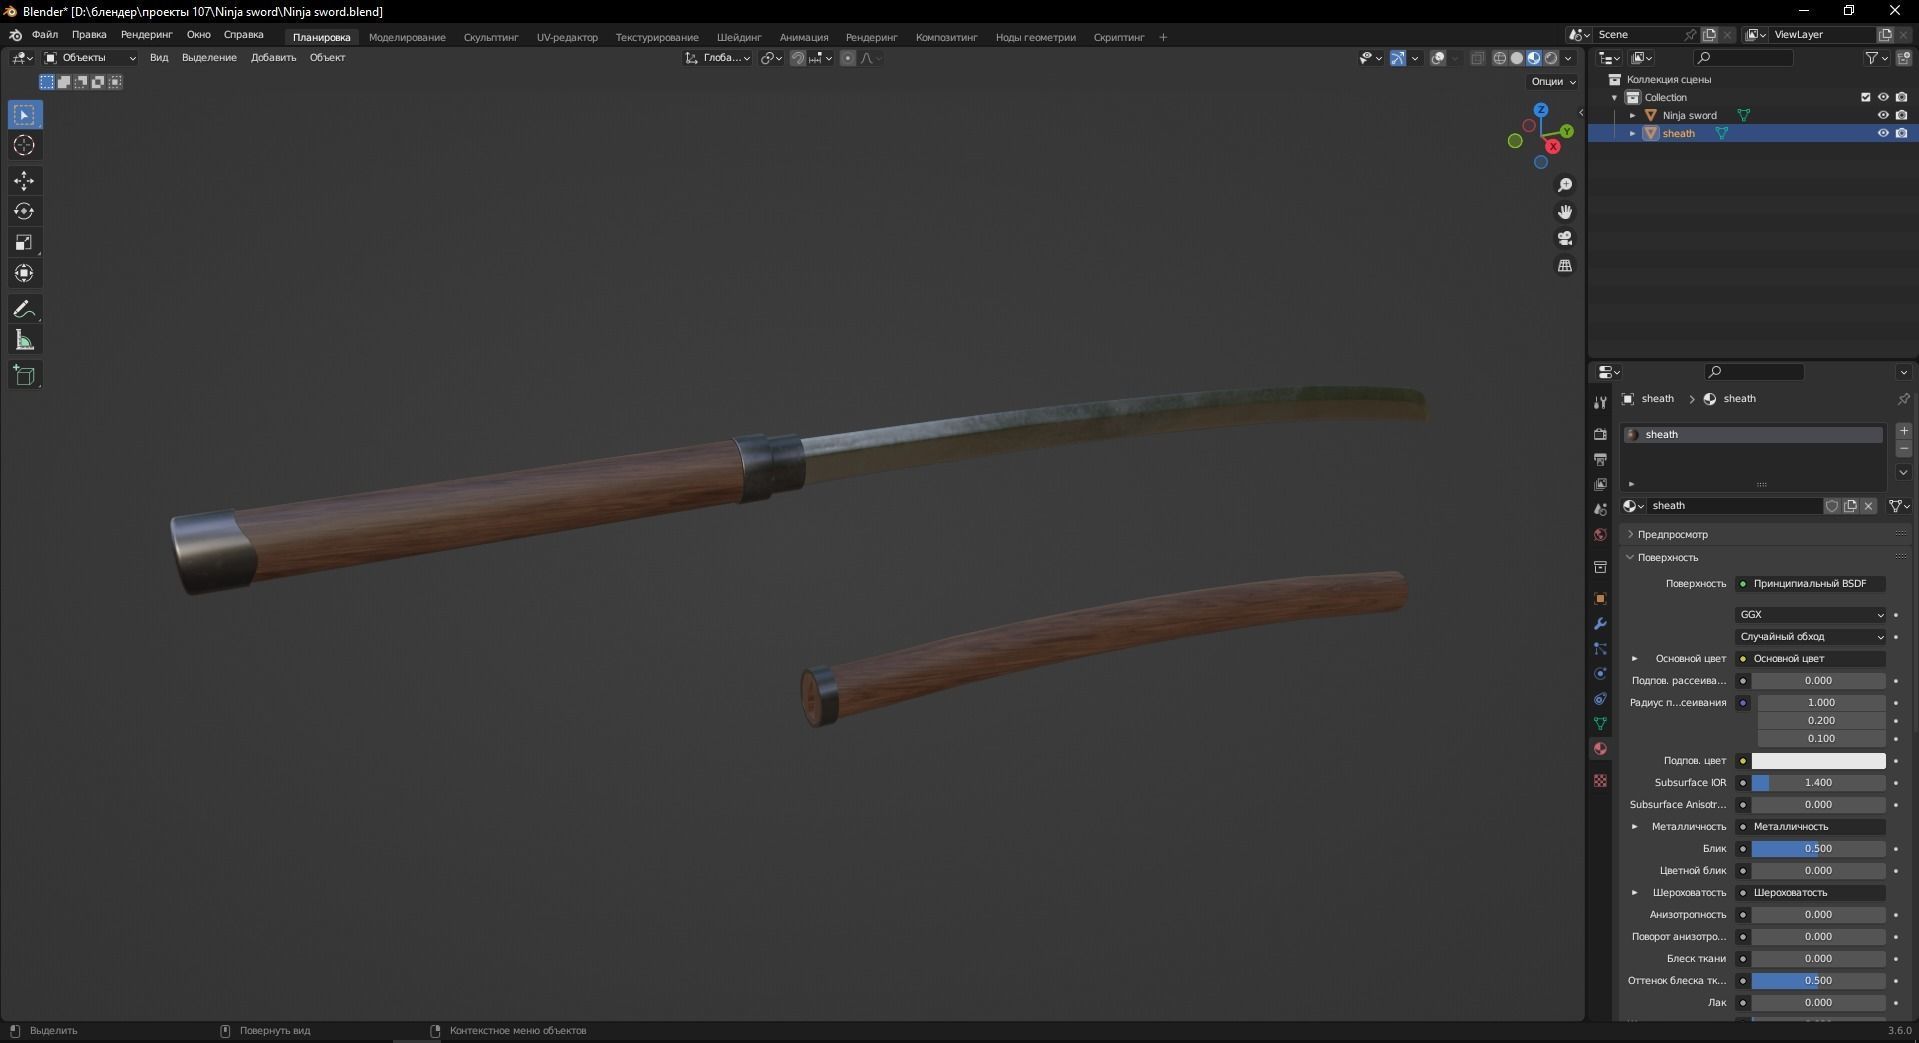Viewport: 1919px width, 1043px height.
Task: Open the Опции options dropdown
Action: pyautogui.click(x=1553, y=82)
